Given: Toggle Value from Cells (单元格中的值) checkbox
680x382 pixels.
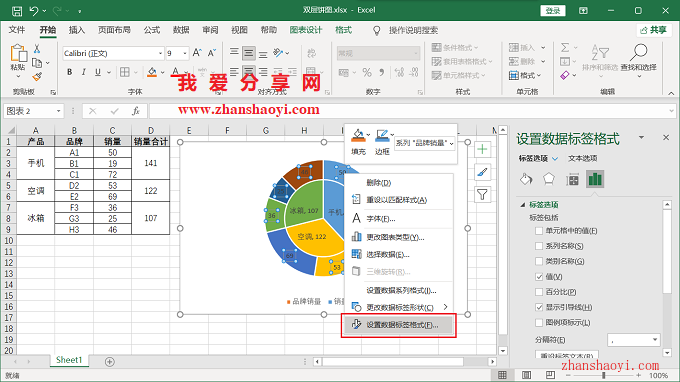Looking at the screenshot, I should click(539, 231).
